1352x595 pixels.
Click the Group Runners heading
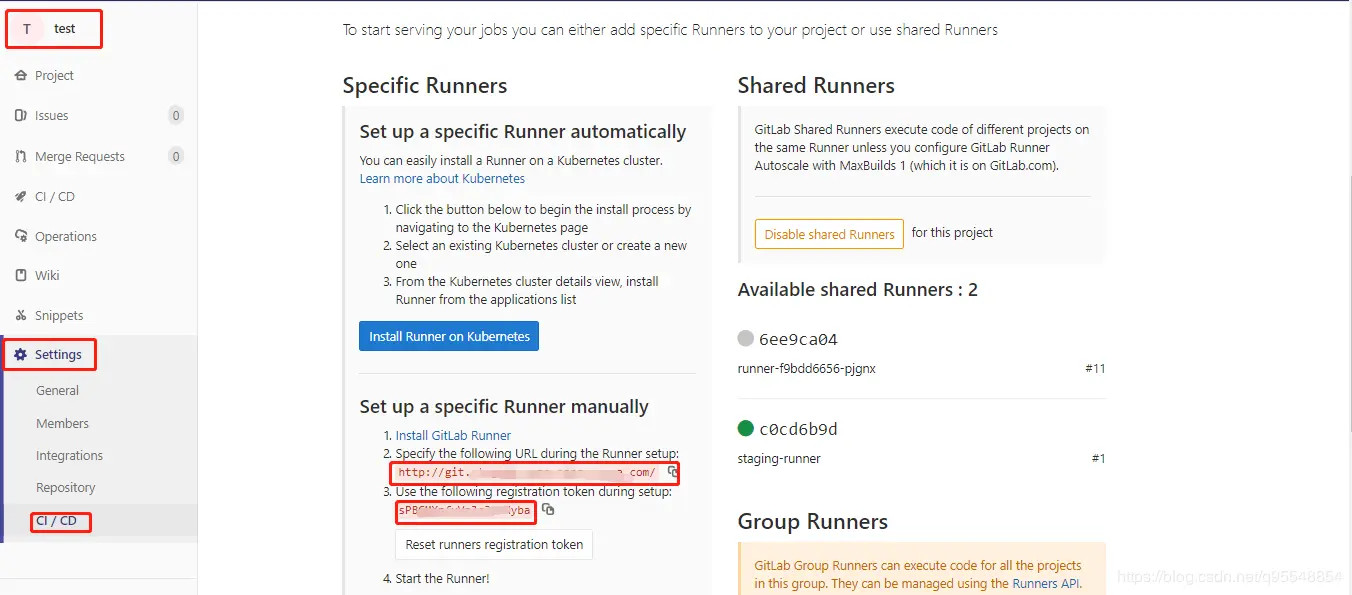[813, 522]
